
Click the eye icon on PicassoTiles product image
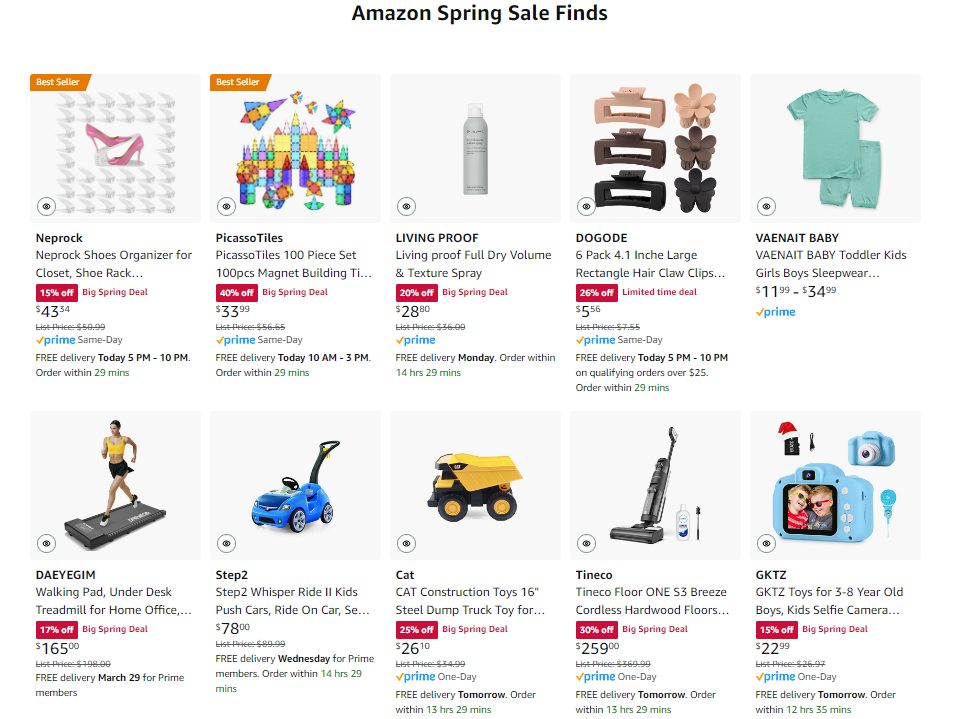point(227,206)
